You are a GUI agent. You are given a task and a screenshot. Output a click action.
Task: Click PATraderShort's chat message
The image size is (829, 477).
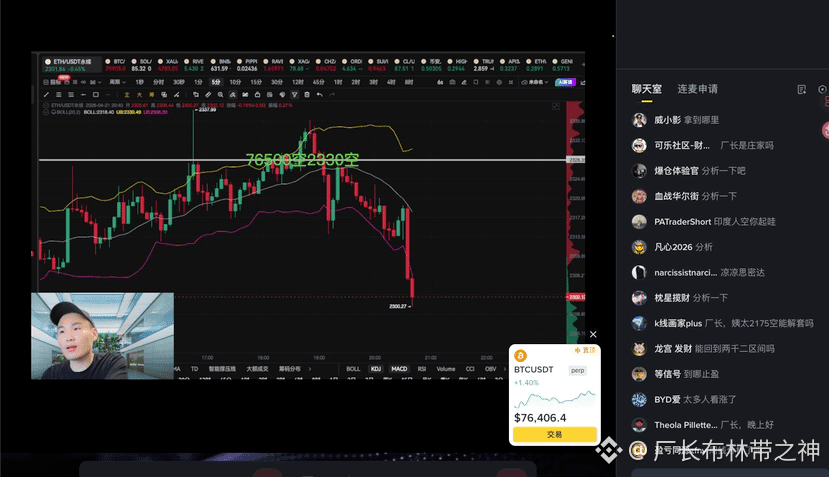(744, 222)
